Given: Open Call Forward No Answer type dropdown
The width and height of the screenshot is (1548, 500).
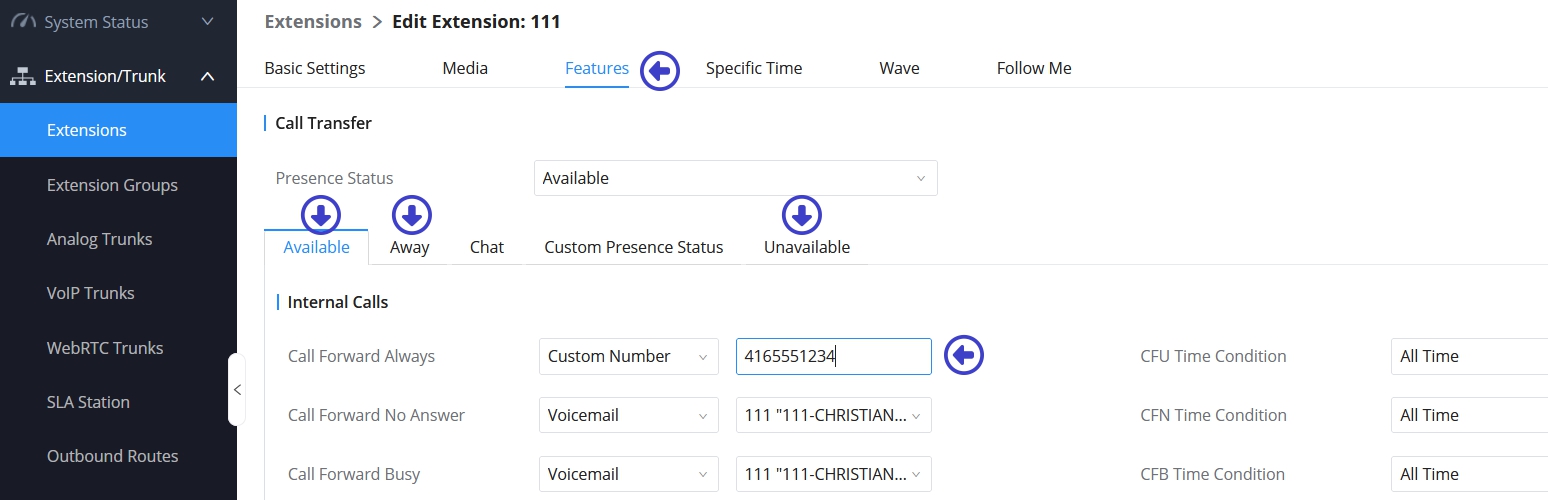Looking at the screenshot, I should 627,415.
